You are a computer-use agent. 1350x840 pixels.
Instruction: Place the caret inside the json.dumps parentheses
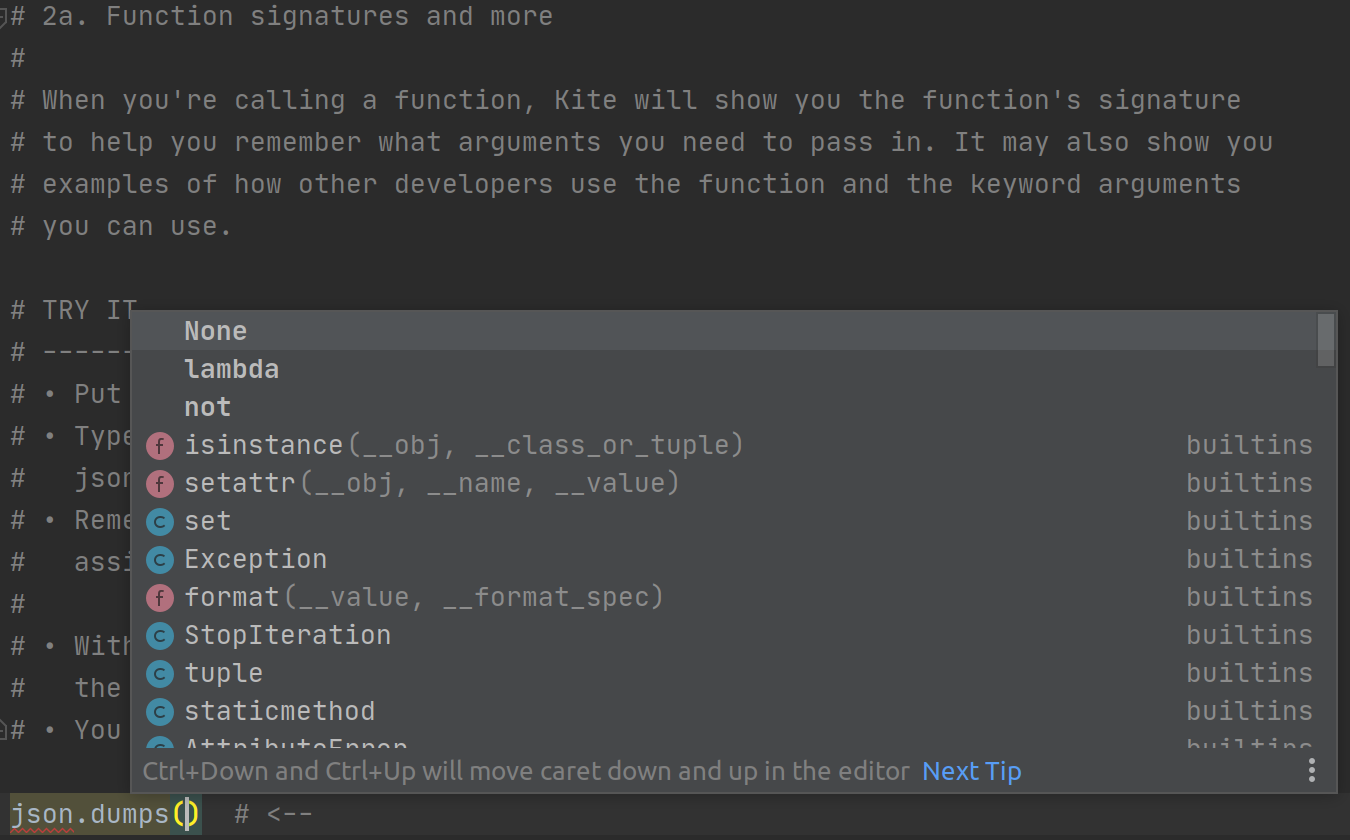pyautogui.click(x=186, y=813)
